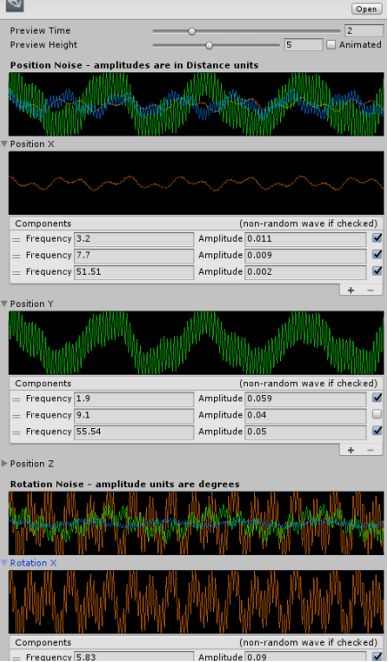
Task: Click the Open button
Action: click(x=366, y=9)
